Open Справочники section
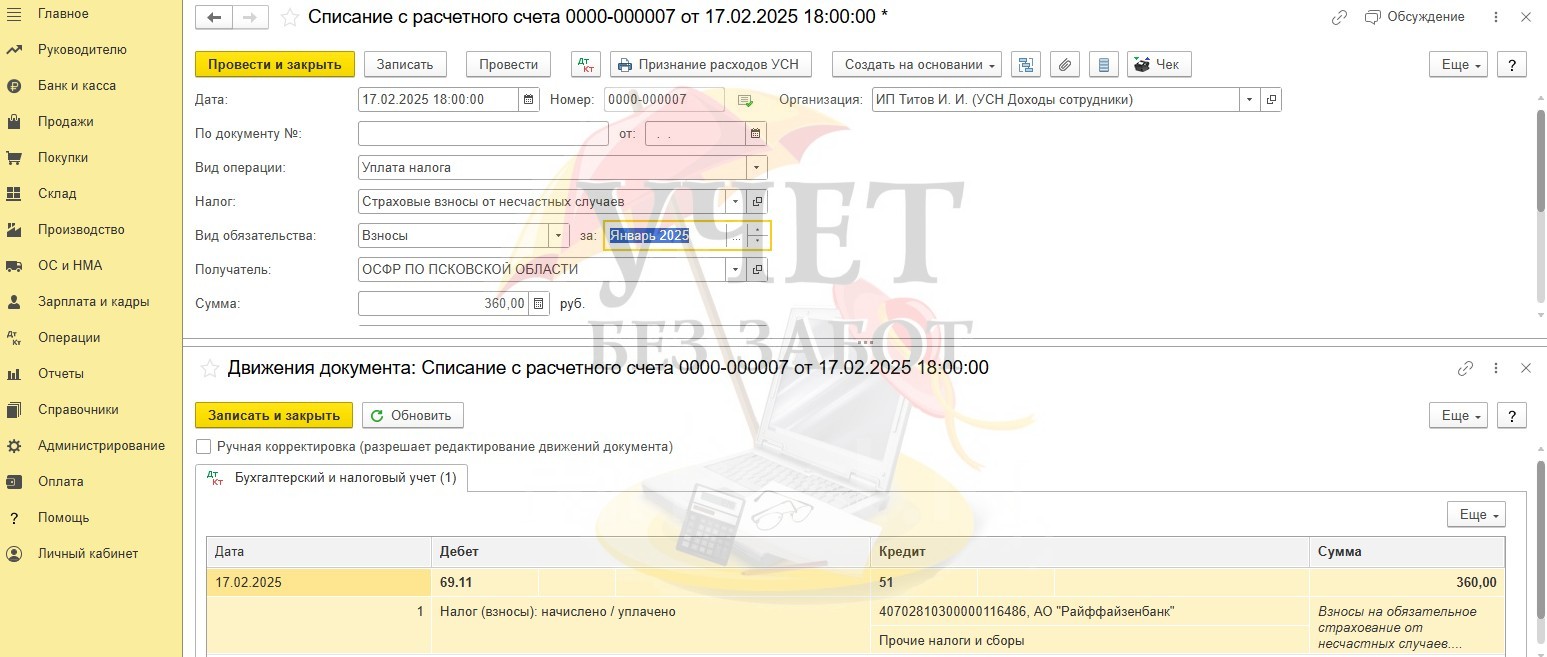 click(78, 410)
